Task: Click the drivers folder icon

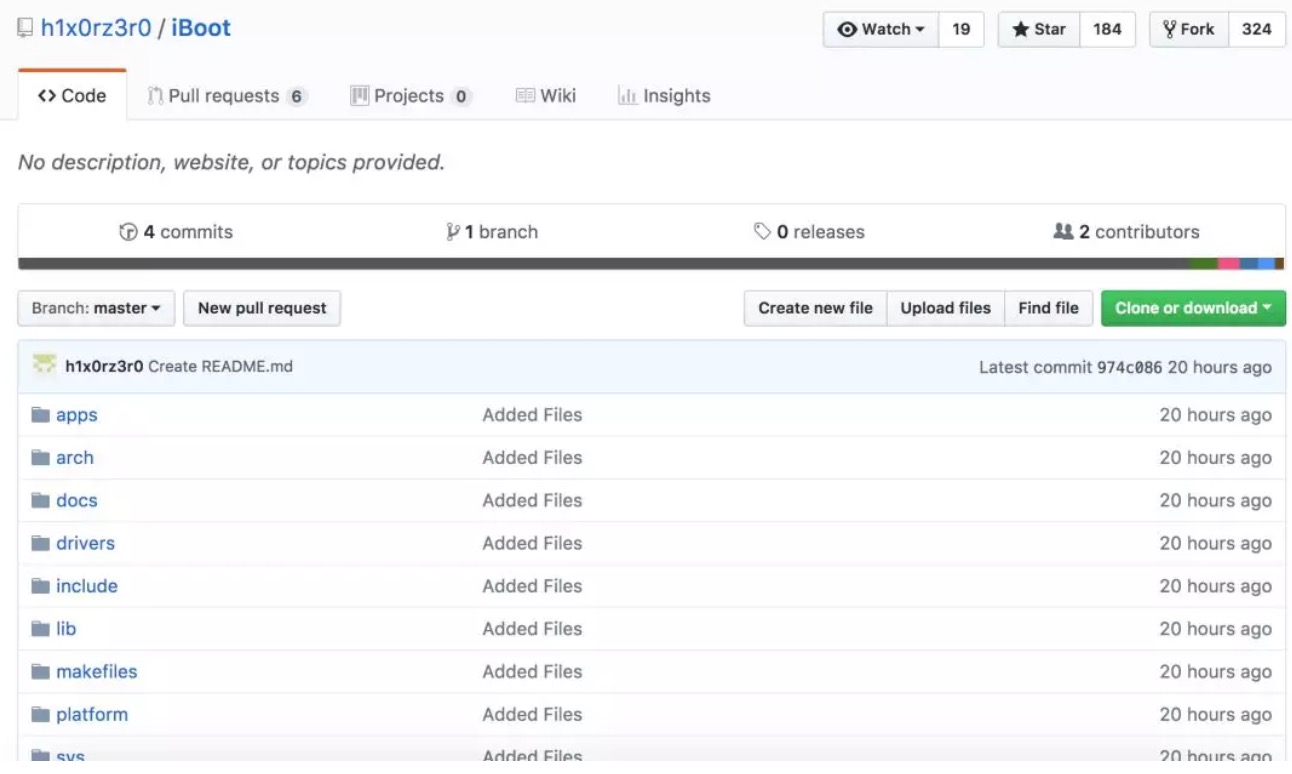Action: pyautogui.click(x=40, y=544)
